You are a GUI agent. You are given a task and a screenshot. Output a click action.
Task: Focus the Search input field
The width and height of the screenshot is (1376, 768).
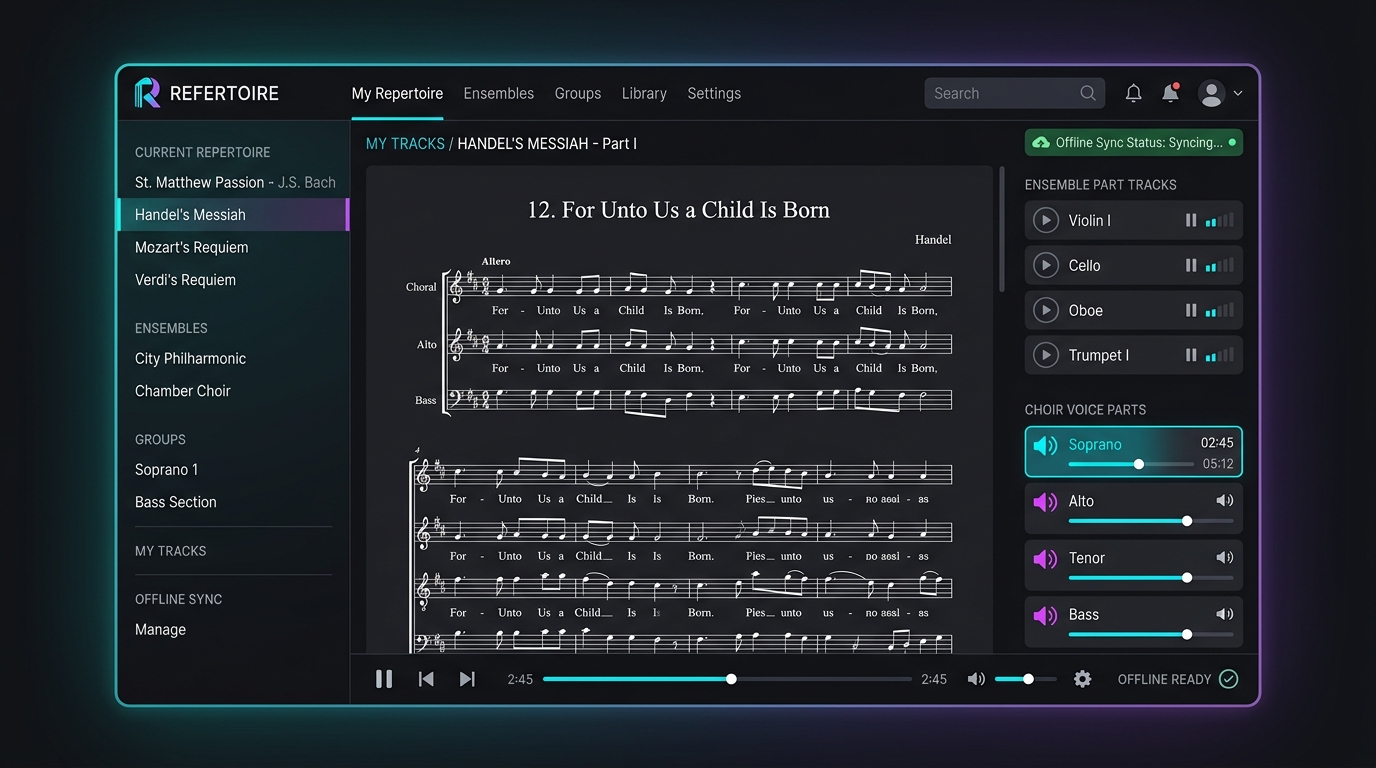click(1014, 93)
